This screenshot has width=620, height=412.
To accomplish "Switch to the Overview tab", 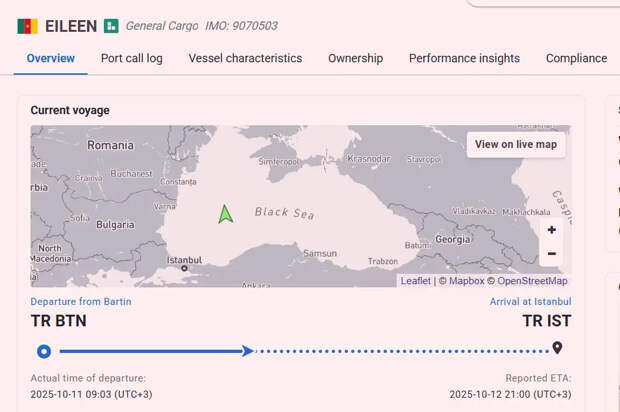I will pyautogui.click(x=51, y=58).
